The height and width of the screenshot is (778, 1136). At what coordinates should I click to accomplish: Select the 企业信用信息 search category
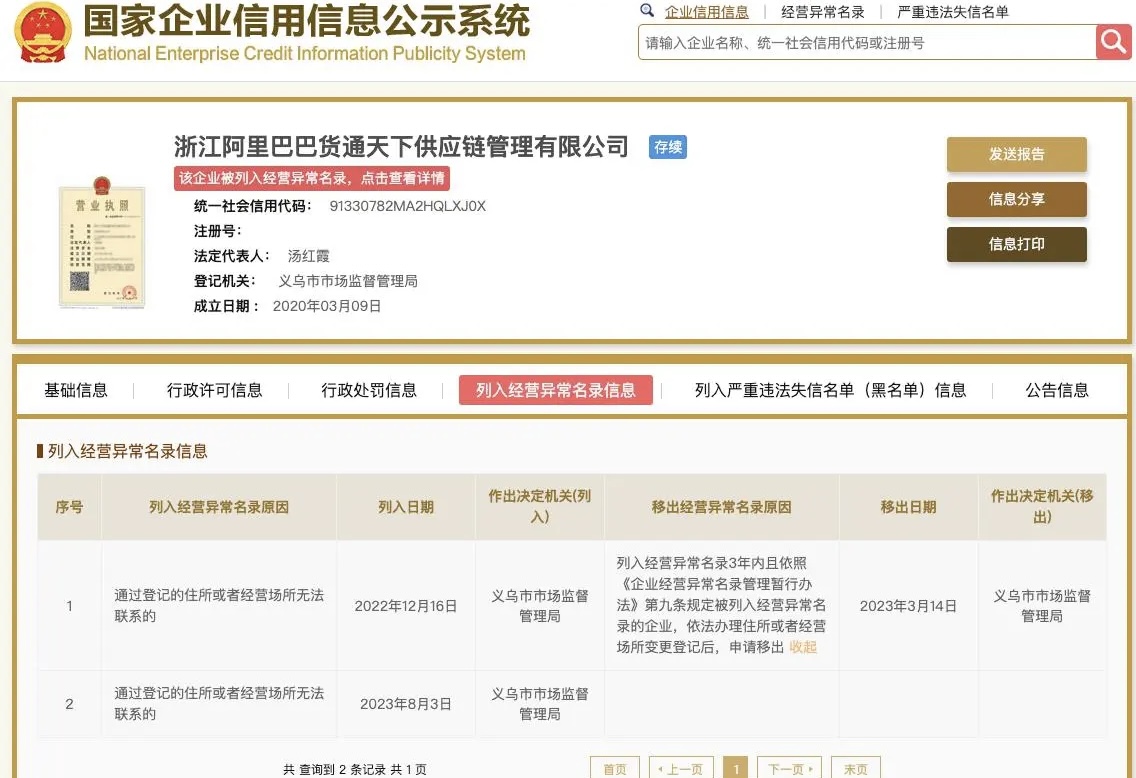[x=706, y=12]
